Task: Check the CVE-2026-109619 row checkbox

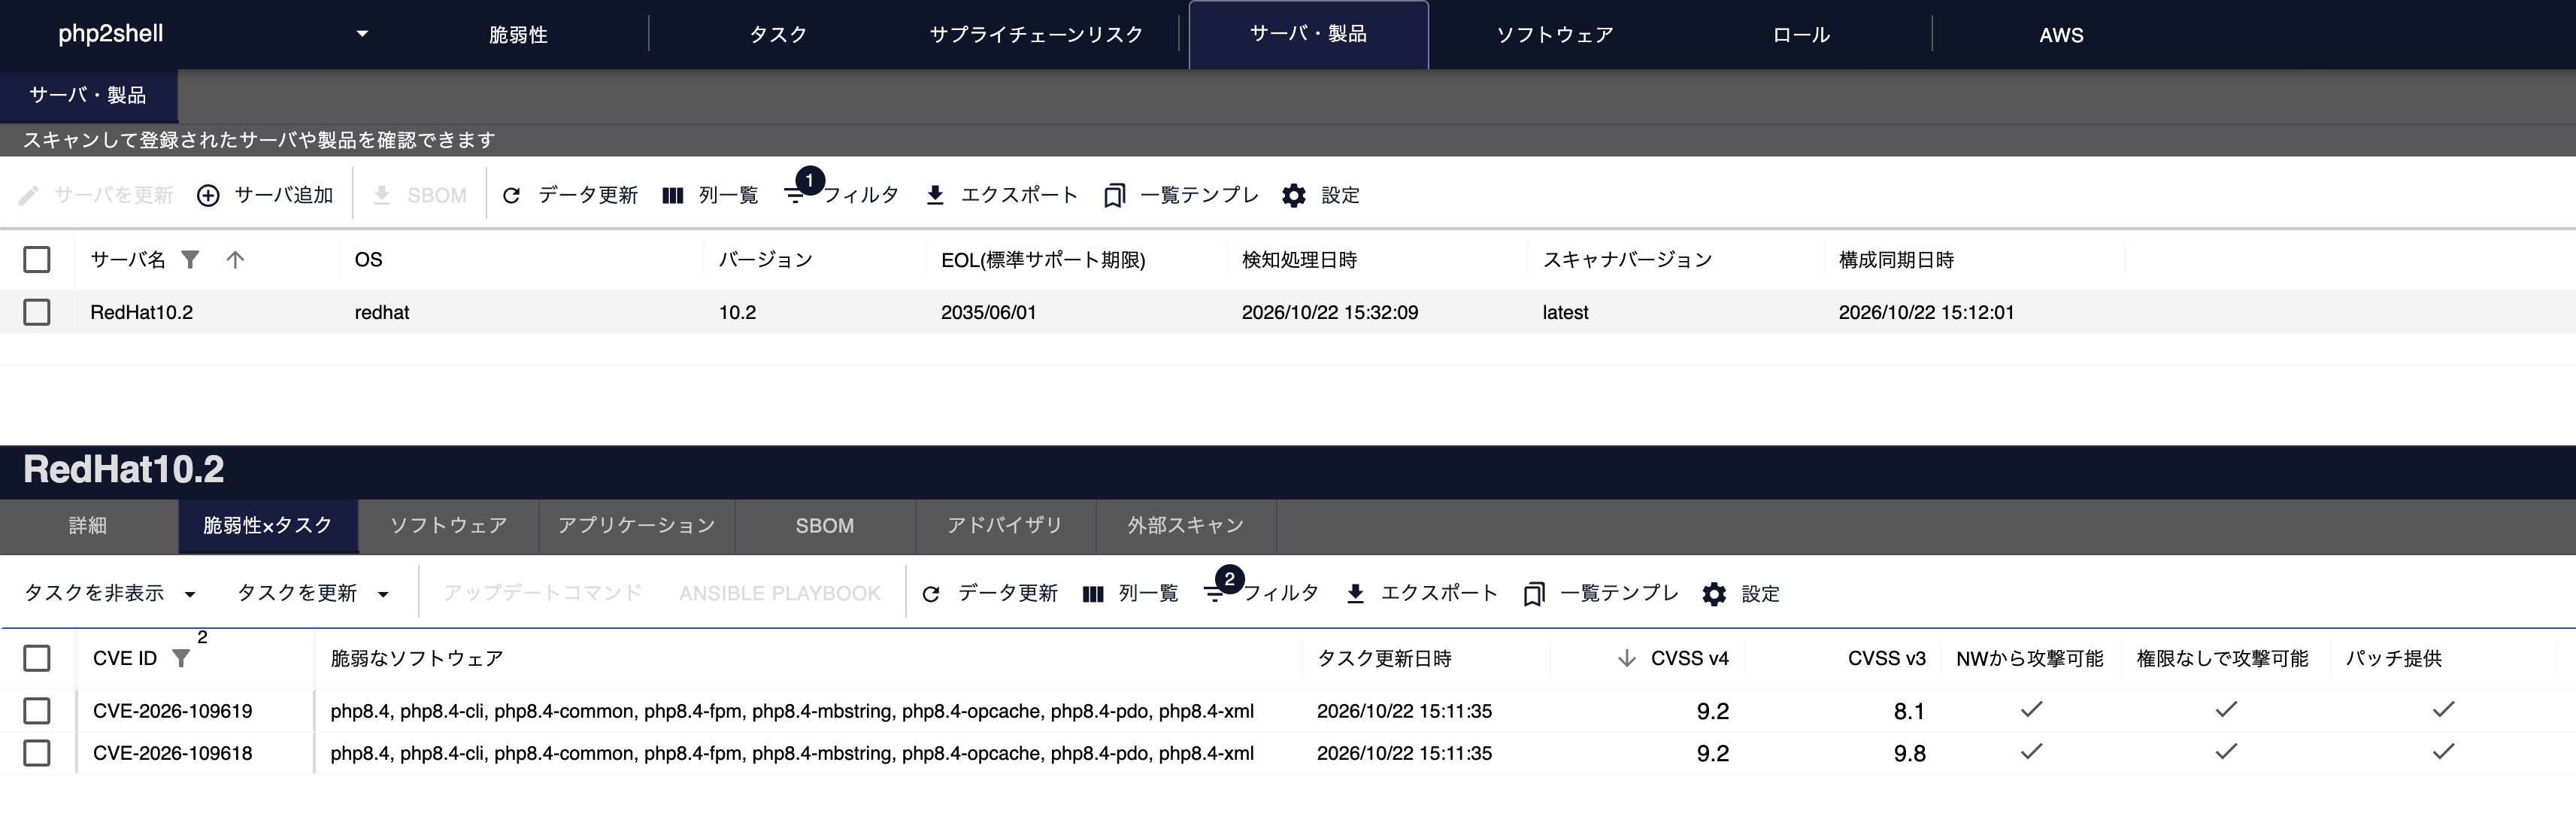Action: point(37,711)
